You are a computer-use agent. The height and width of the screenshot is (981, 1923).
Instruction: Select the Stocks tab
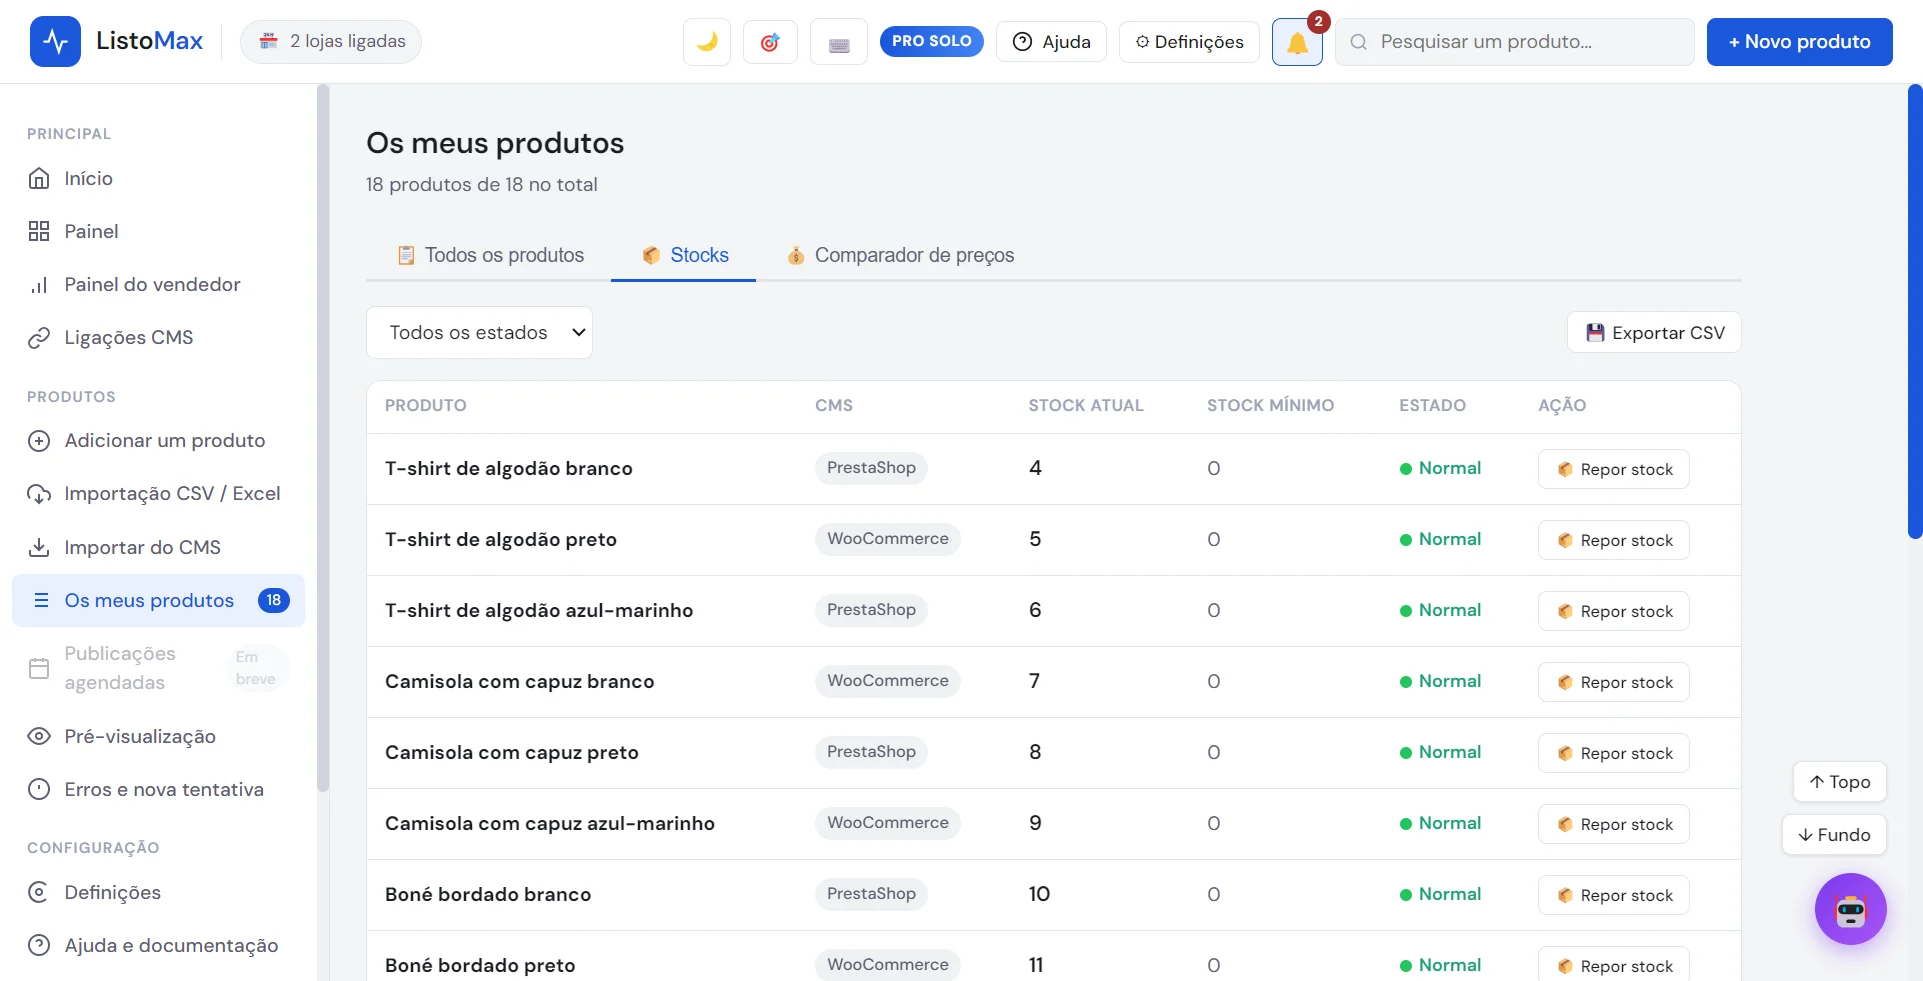coord(685,255)
